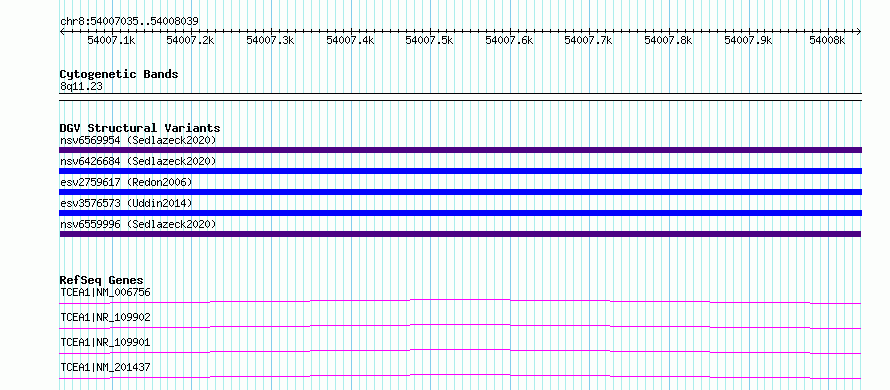This screenshot has width=890, height=390.
Task: Open the TCEA1|NR_109901 transcript label
Action: pyautogui.click(x=106, y=343)
